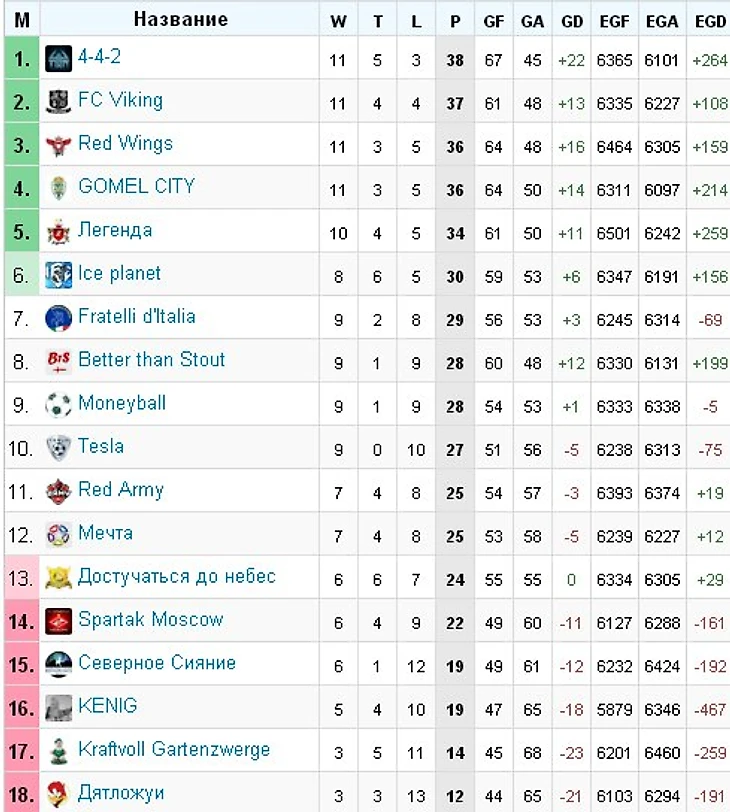
Task: Click the P points column header
Action: 455,21
